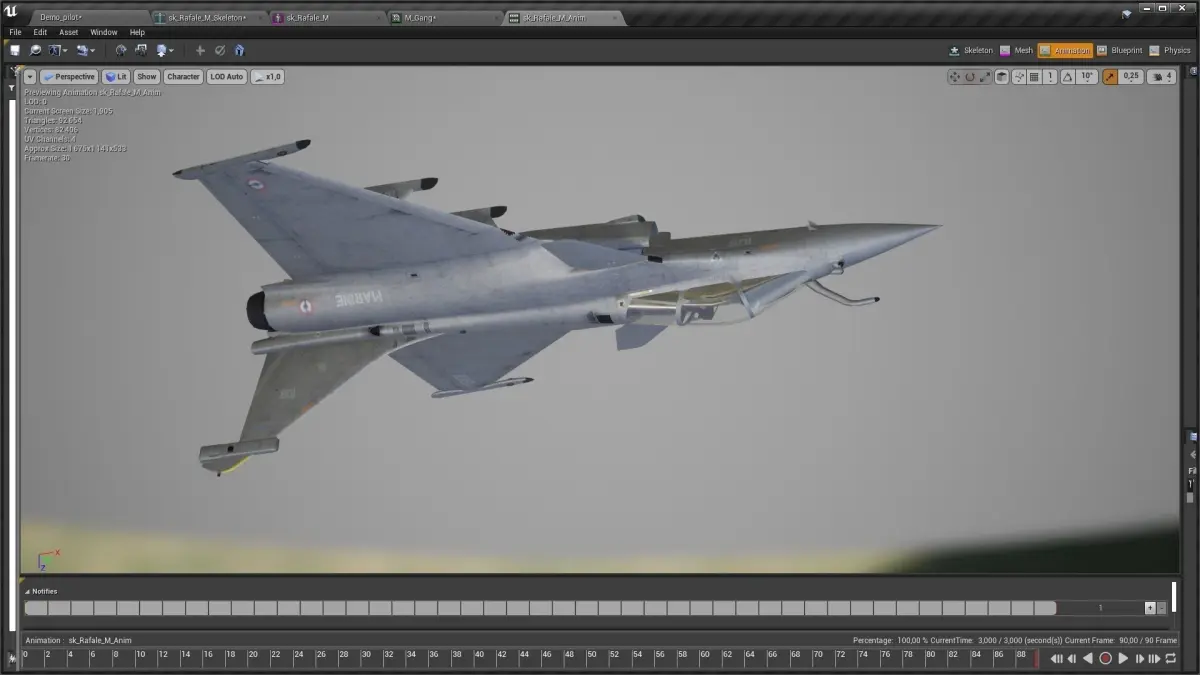Remove notify track with minus button
Image resolution: width=1200 pixels, height=675 pixels.
click(1161, 607)
